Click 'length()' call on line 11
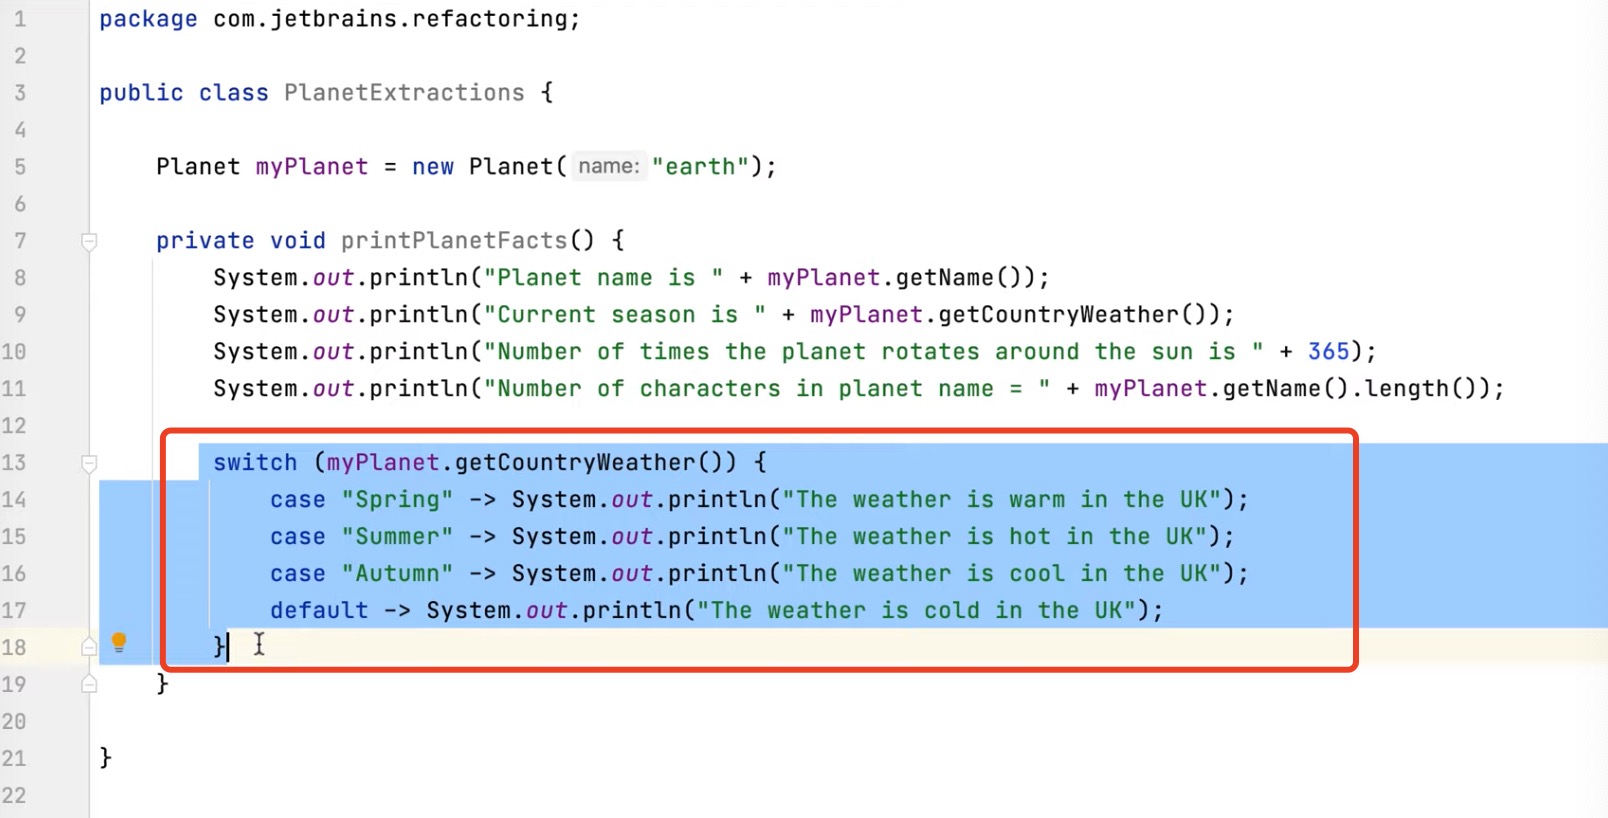Viewport: 1608px width, 818px height. pyautogui.click(x=1419, y=389)
